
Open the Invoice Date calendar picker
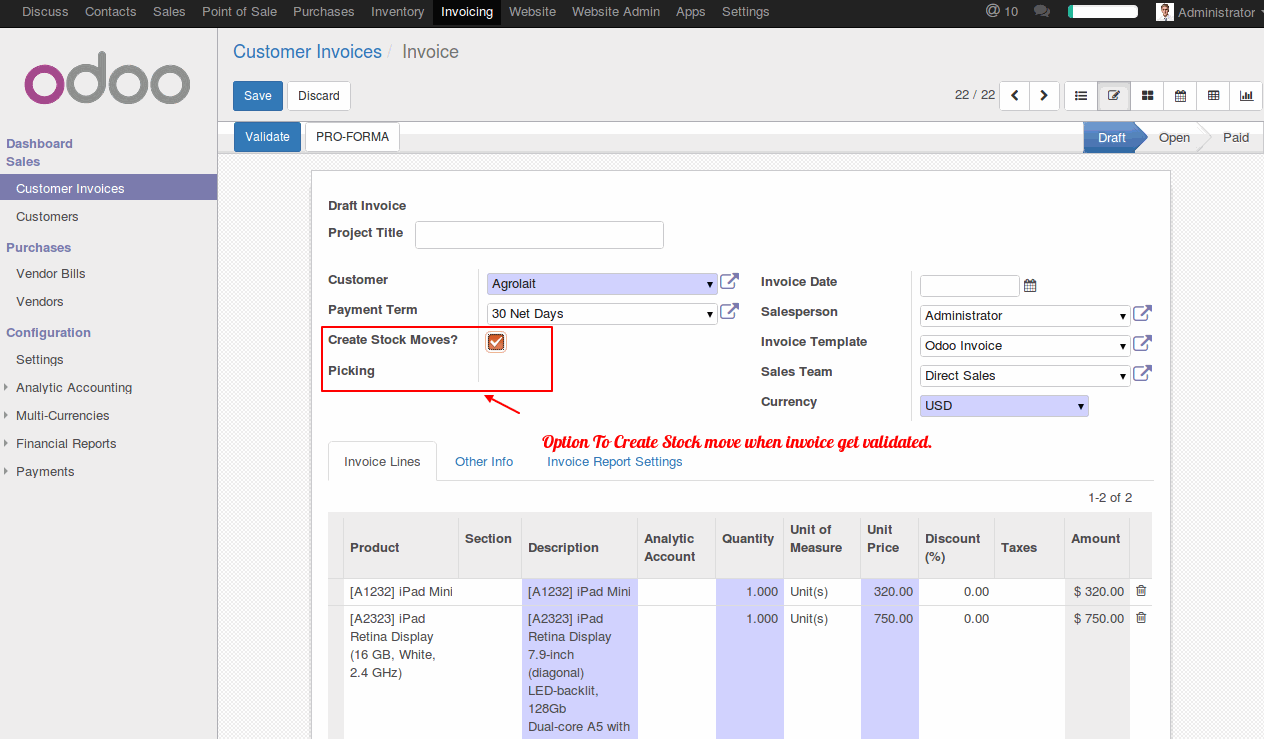(x=1030, y=286)
